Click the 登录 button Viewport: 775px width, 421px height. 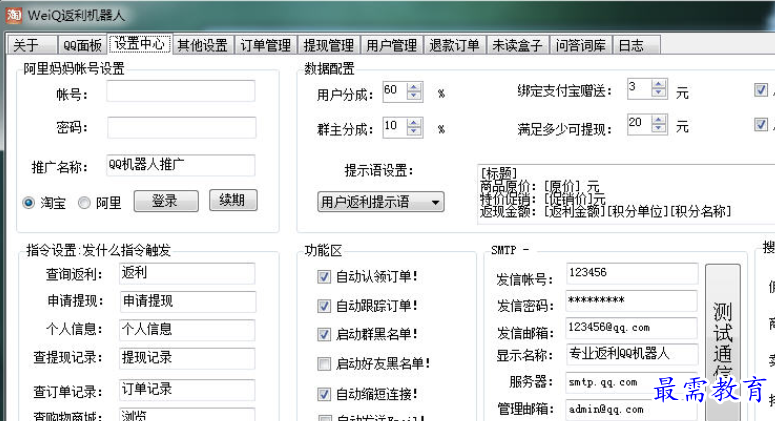click(x=166, y=201)
